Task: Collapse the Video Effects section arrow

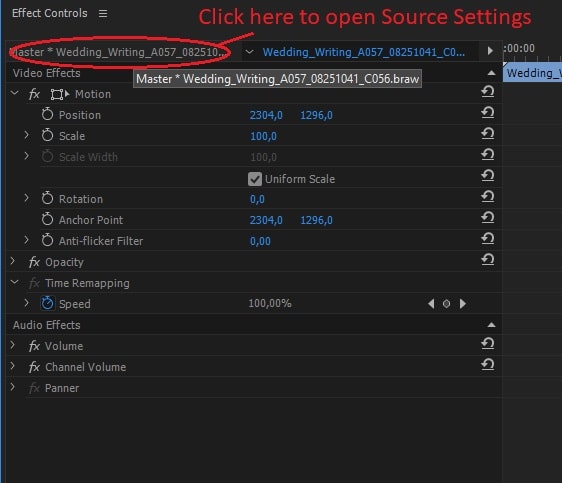Action: pos(491,73)
